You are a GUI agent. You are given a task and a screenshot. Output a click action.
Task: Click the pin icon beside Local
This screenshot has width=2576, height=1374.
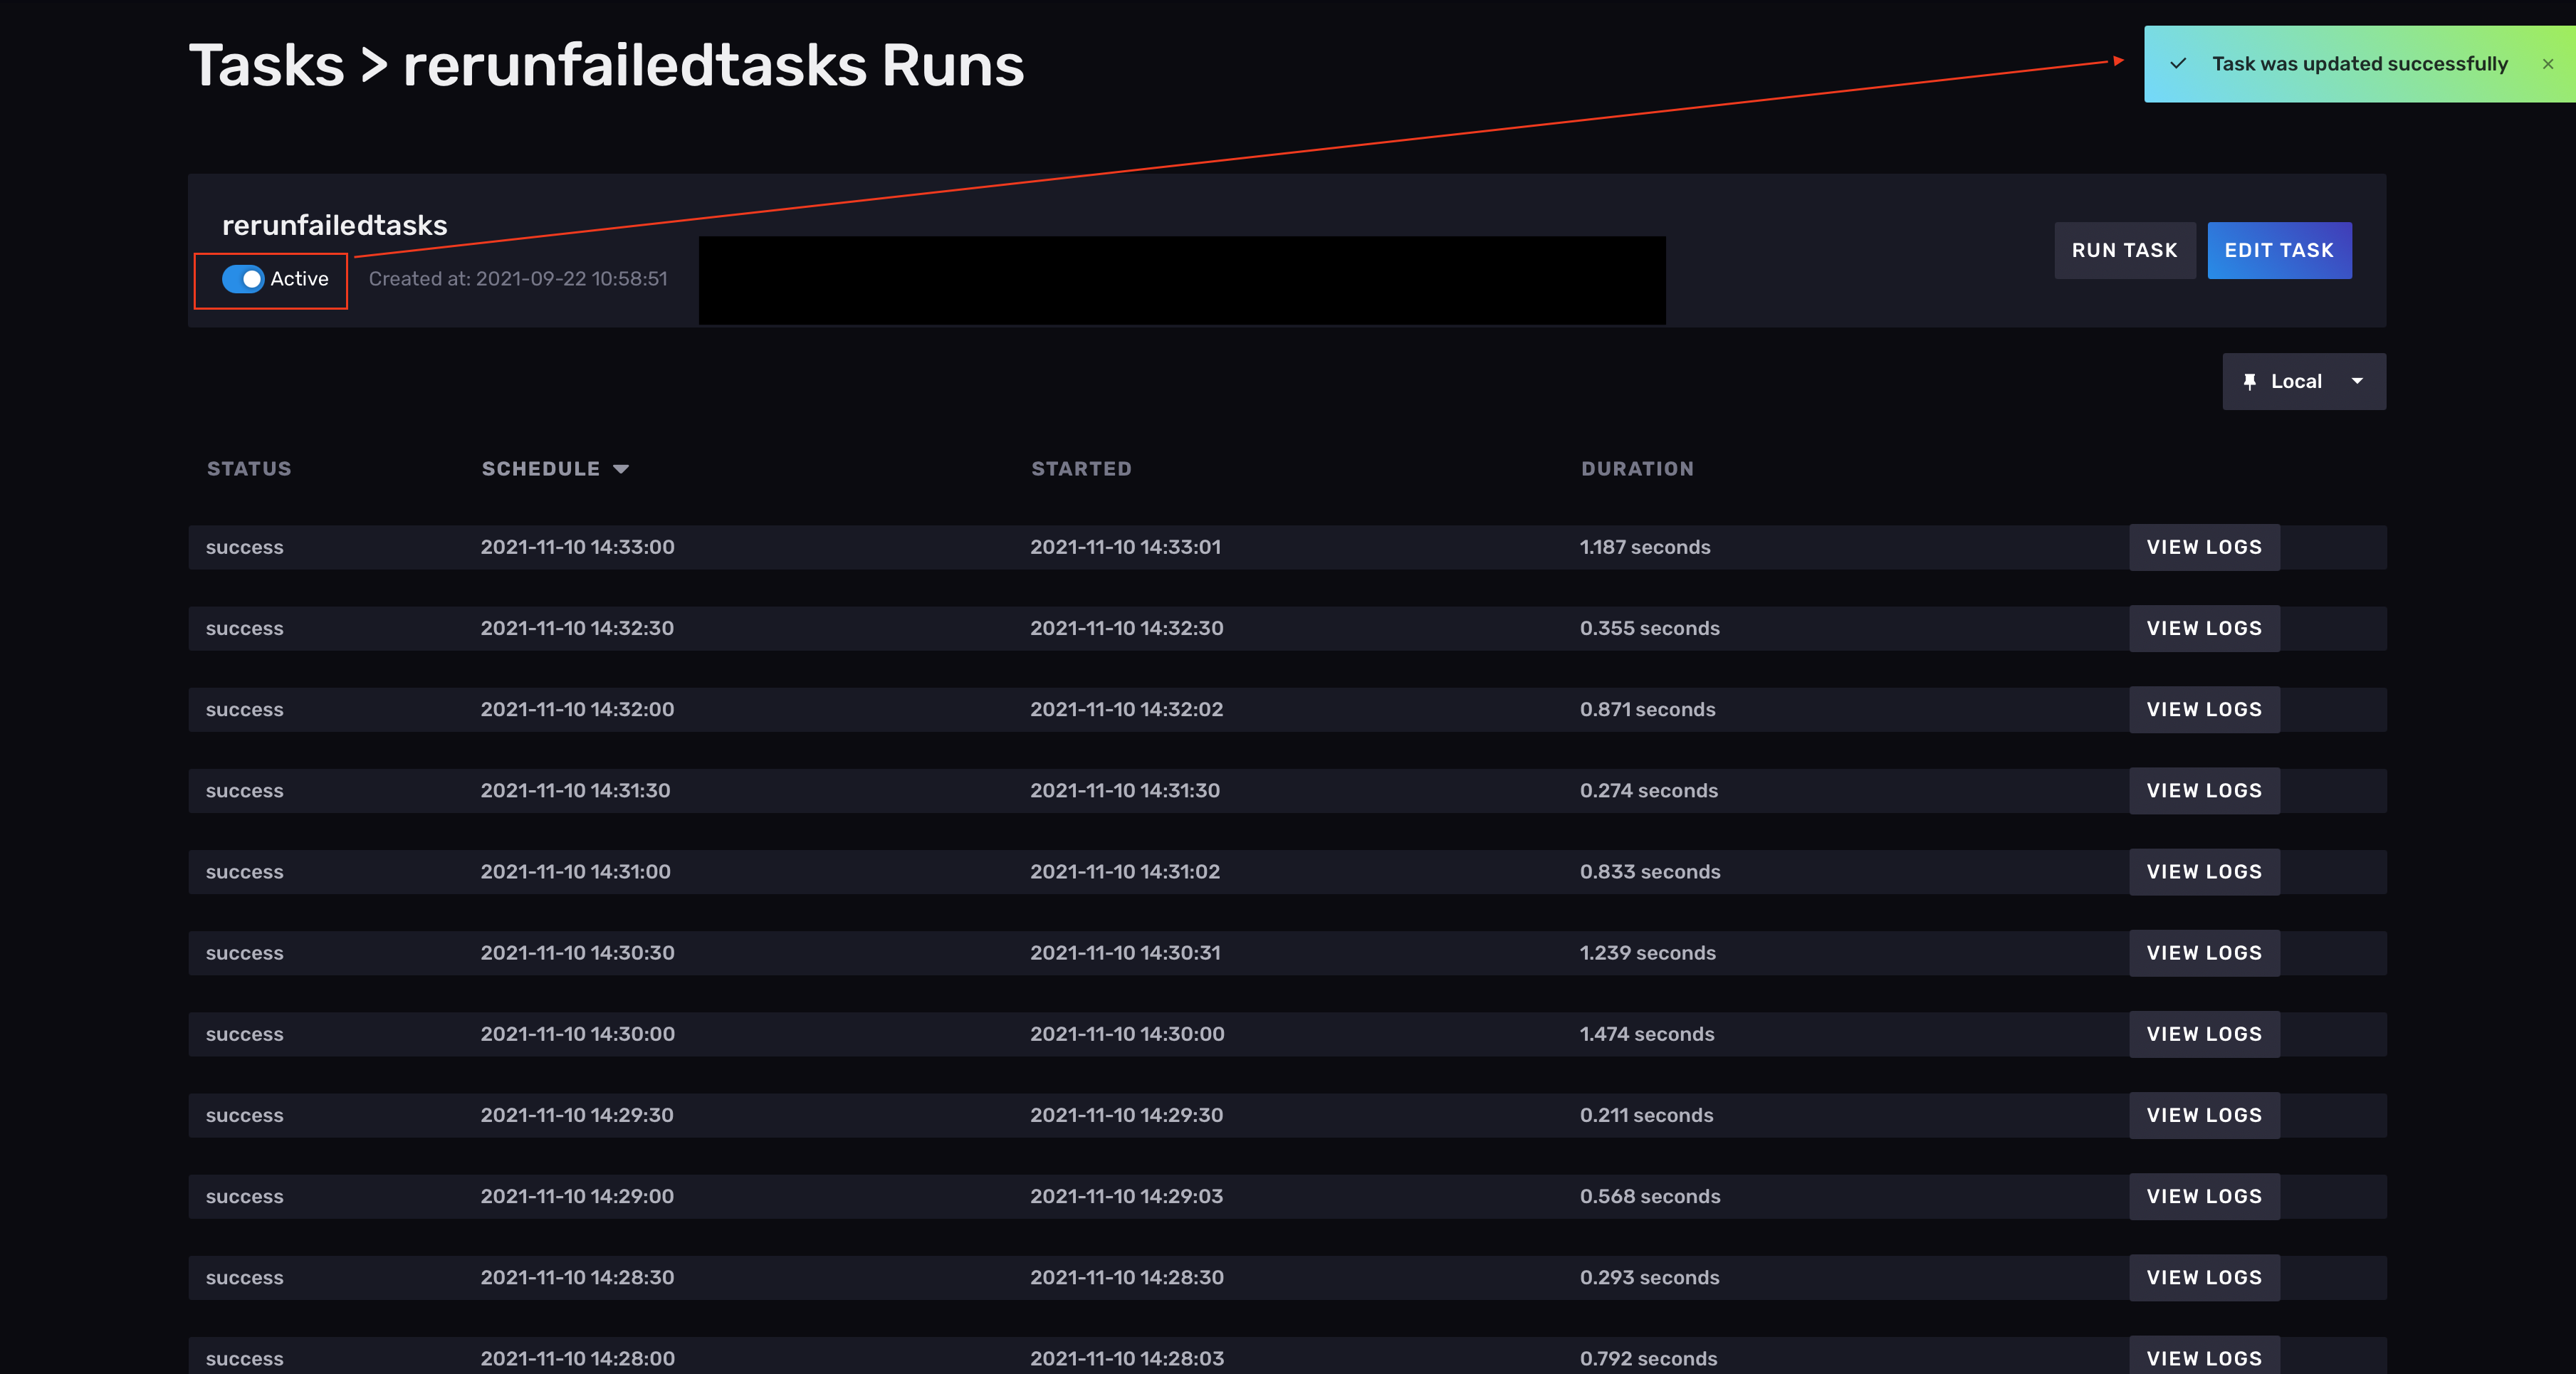2250,381
